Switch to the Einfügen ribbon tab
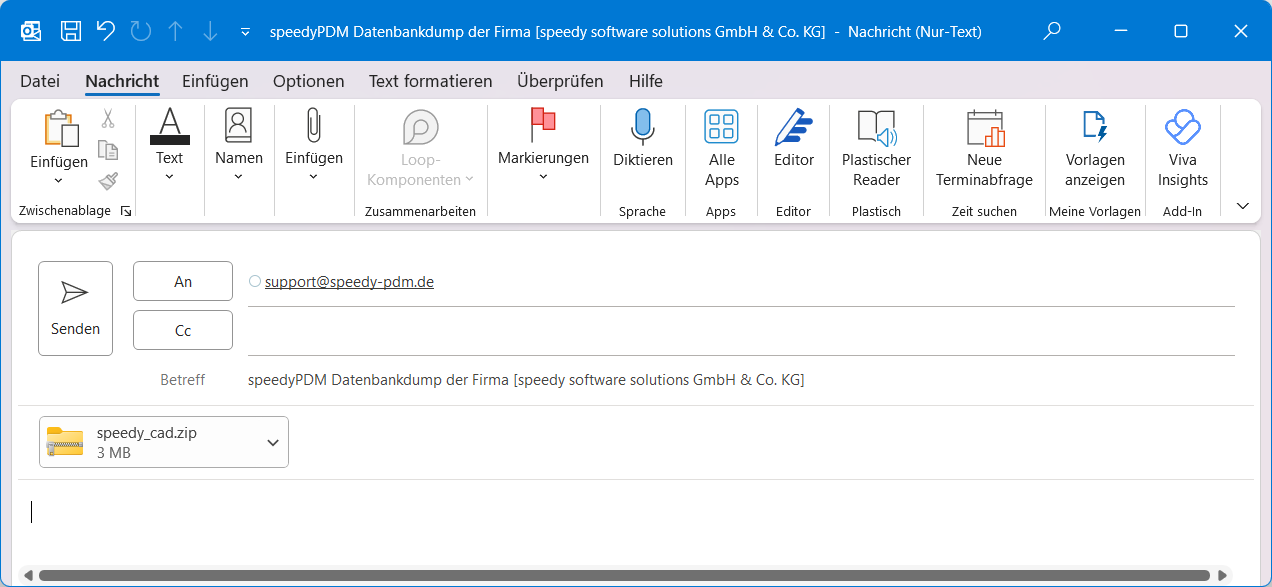The height and width of the screenshot is (587, 1272). point(215,81)
